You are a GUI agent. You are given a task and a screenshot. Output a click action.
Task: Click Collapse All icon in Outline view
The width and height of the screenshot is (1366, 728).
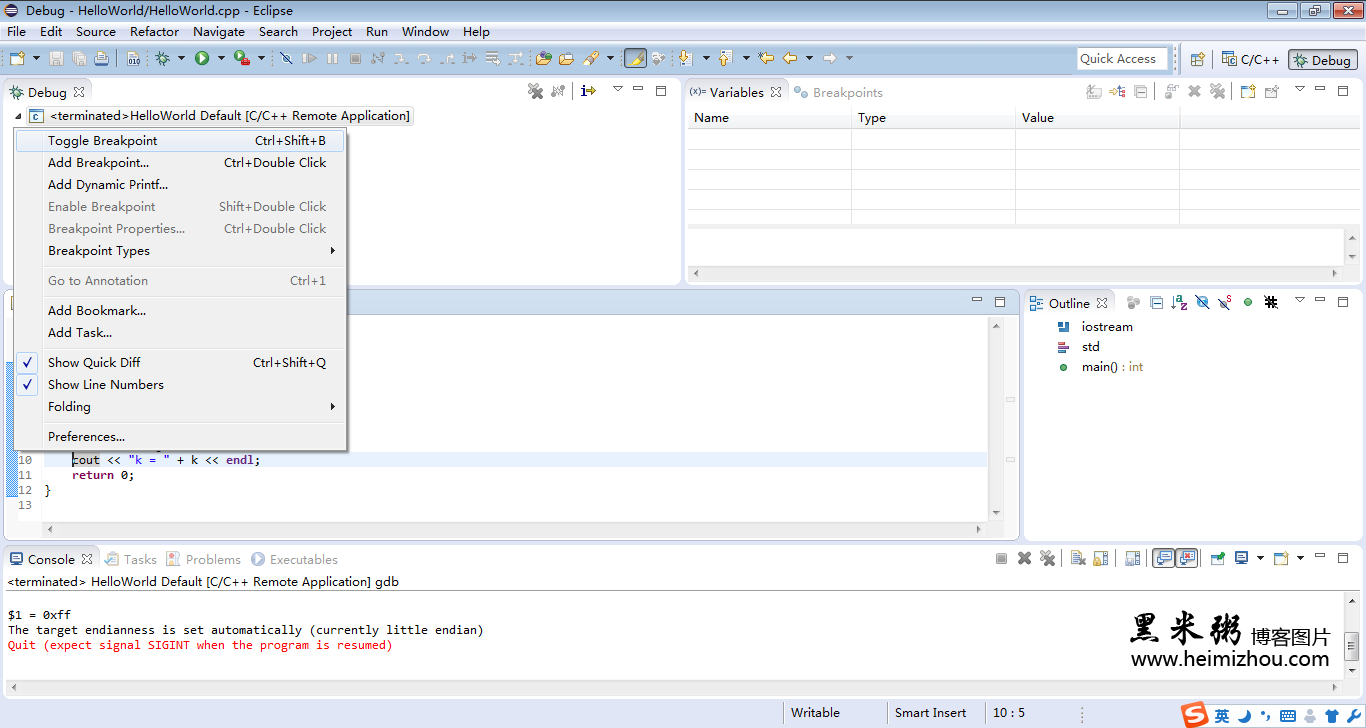tap(1156, 303)
